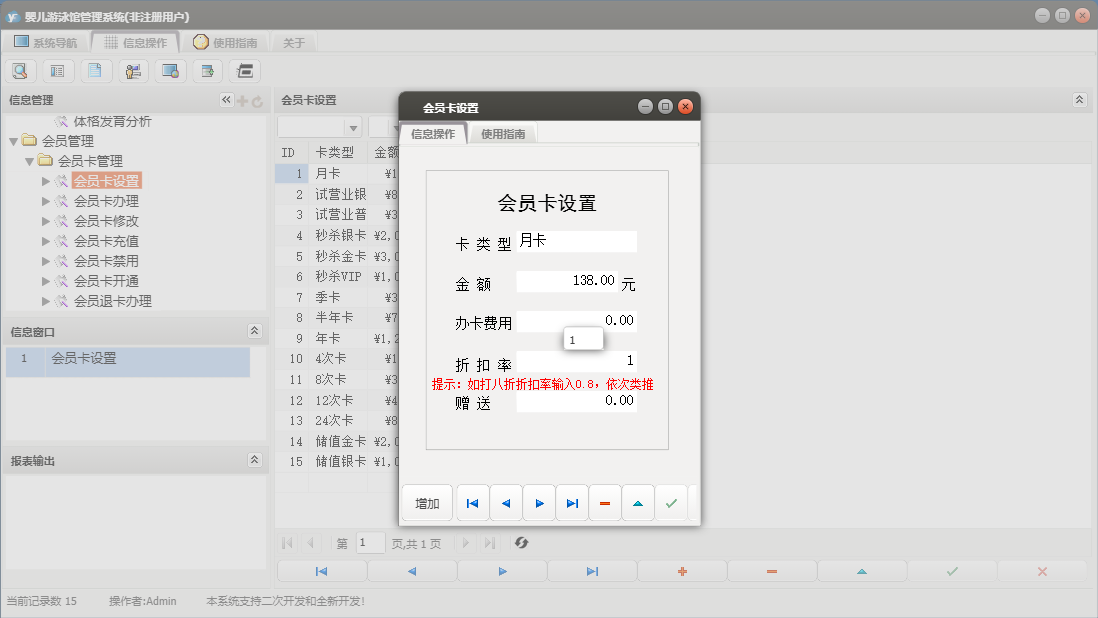Image resolution: width=1098 pixels, height=618 pixels.
Task: Click the red delete record icon in the dialog
Action: pos(605,502)
